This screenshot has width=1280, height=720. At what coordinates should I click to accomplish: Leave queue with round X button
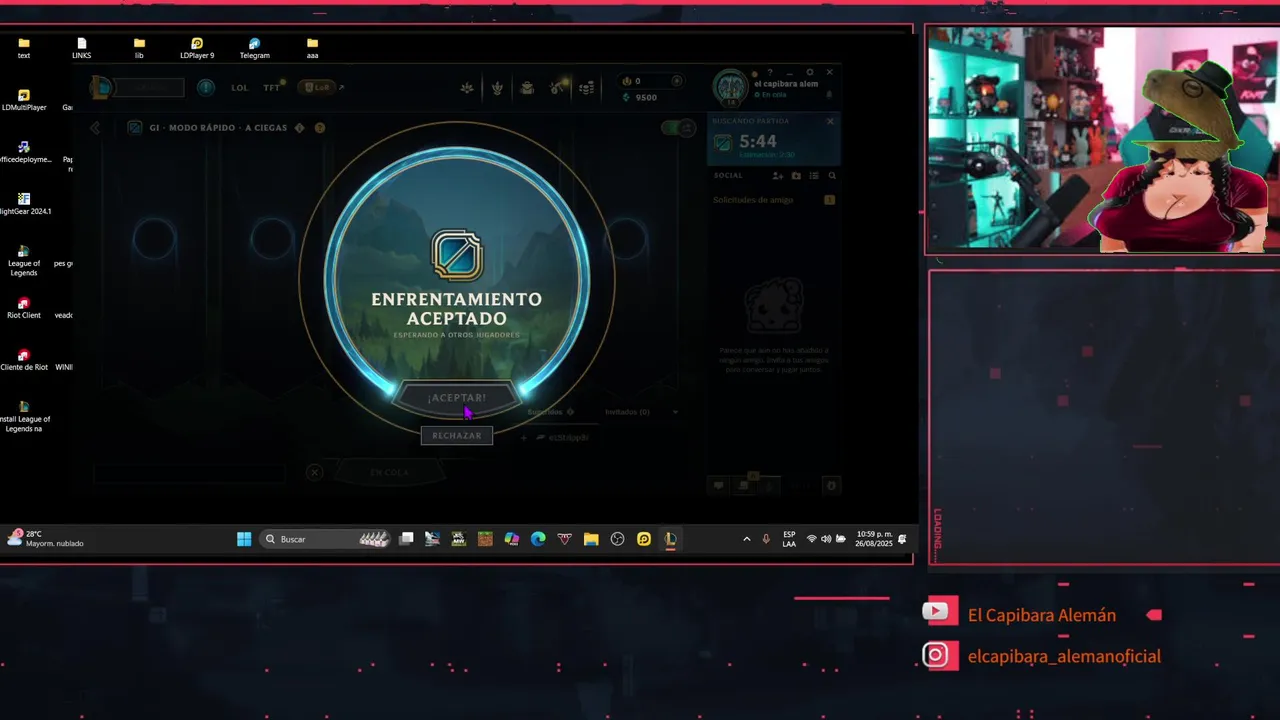tap(314, 472)
